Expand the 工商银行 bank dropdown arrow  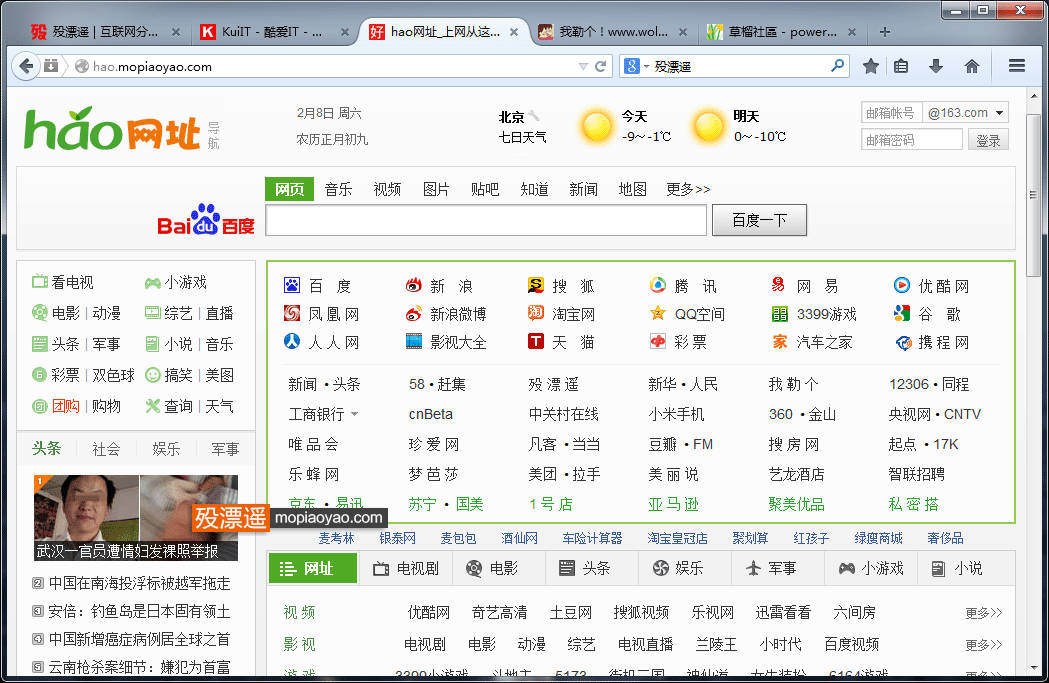[x=354, y=414]
